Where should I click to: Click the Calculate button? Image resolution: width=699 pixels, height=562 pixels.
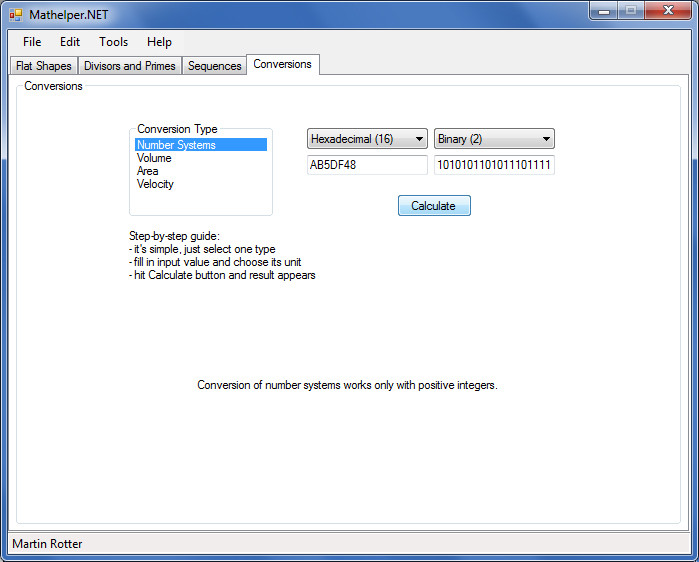pos(434,205)
